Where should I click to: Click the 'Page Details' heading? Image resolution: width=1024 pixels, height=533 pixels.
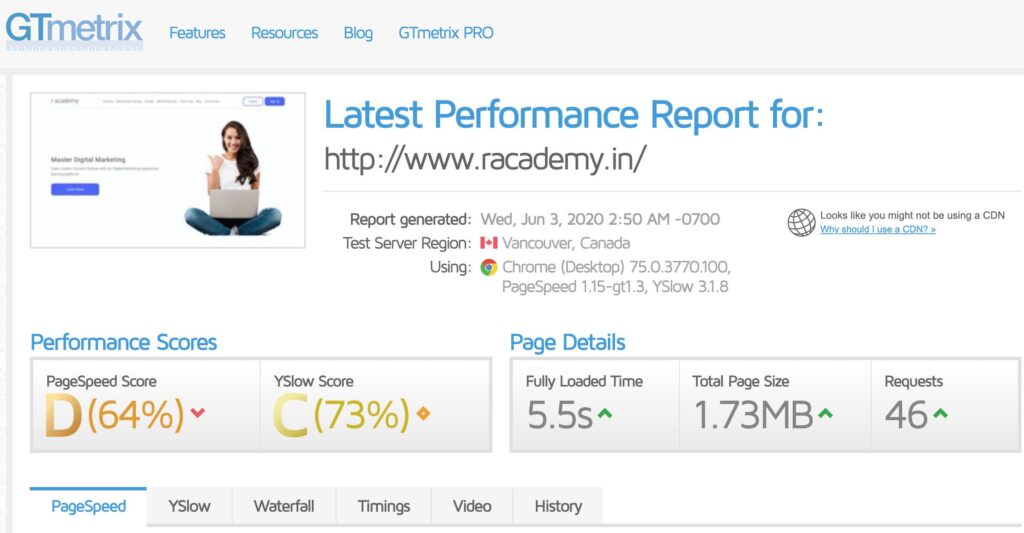568,342
